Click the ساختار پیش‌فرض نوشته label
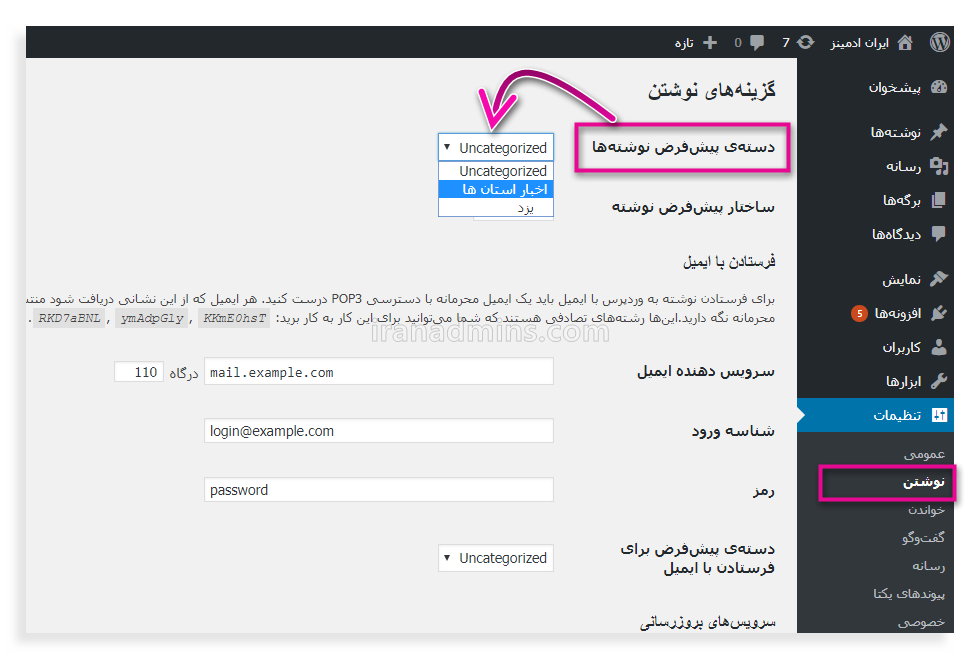The width and height of the screenshot is (980, 659). click(693, 207)
